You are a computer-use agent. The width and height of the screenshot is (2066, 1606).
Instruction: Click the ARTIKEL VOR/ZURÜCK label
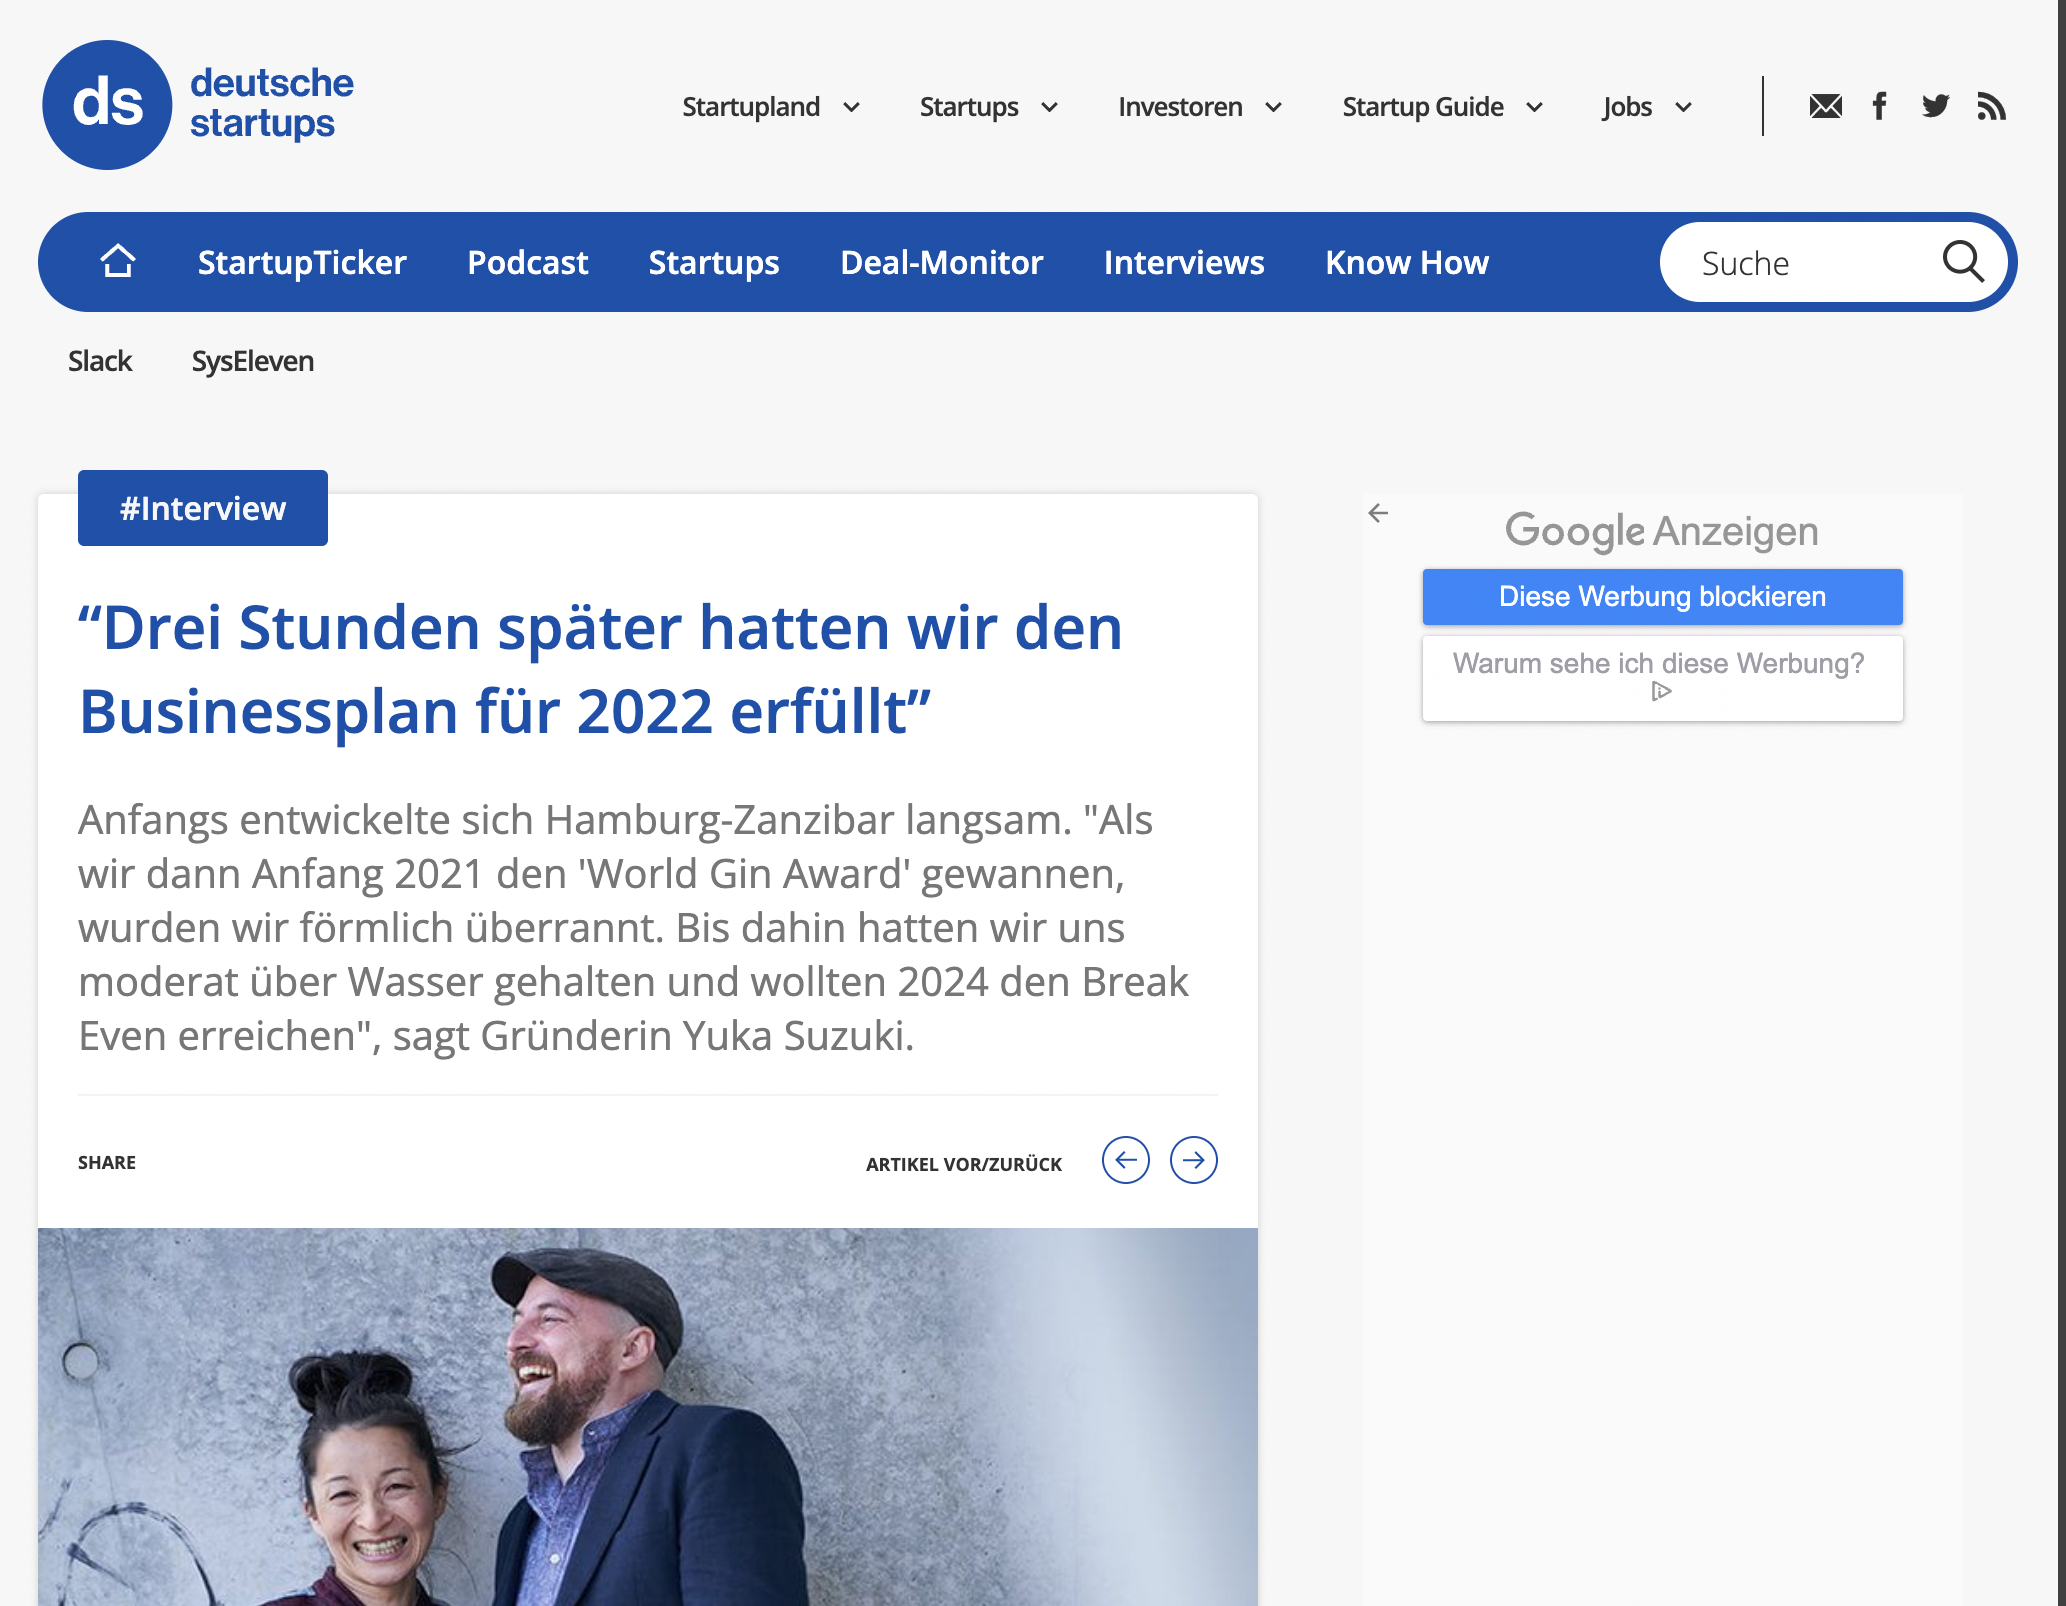964,1164
